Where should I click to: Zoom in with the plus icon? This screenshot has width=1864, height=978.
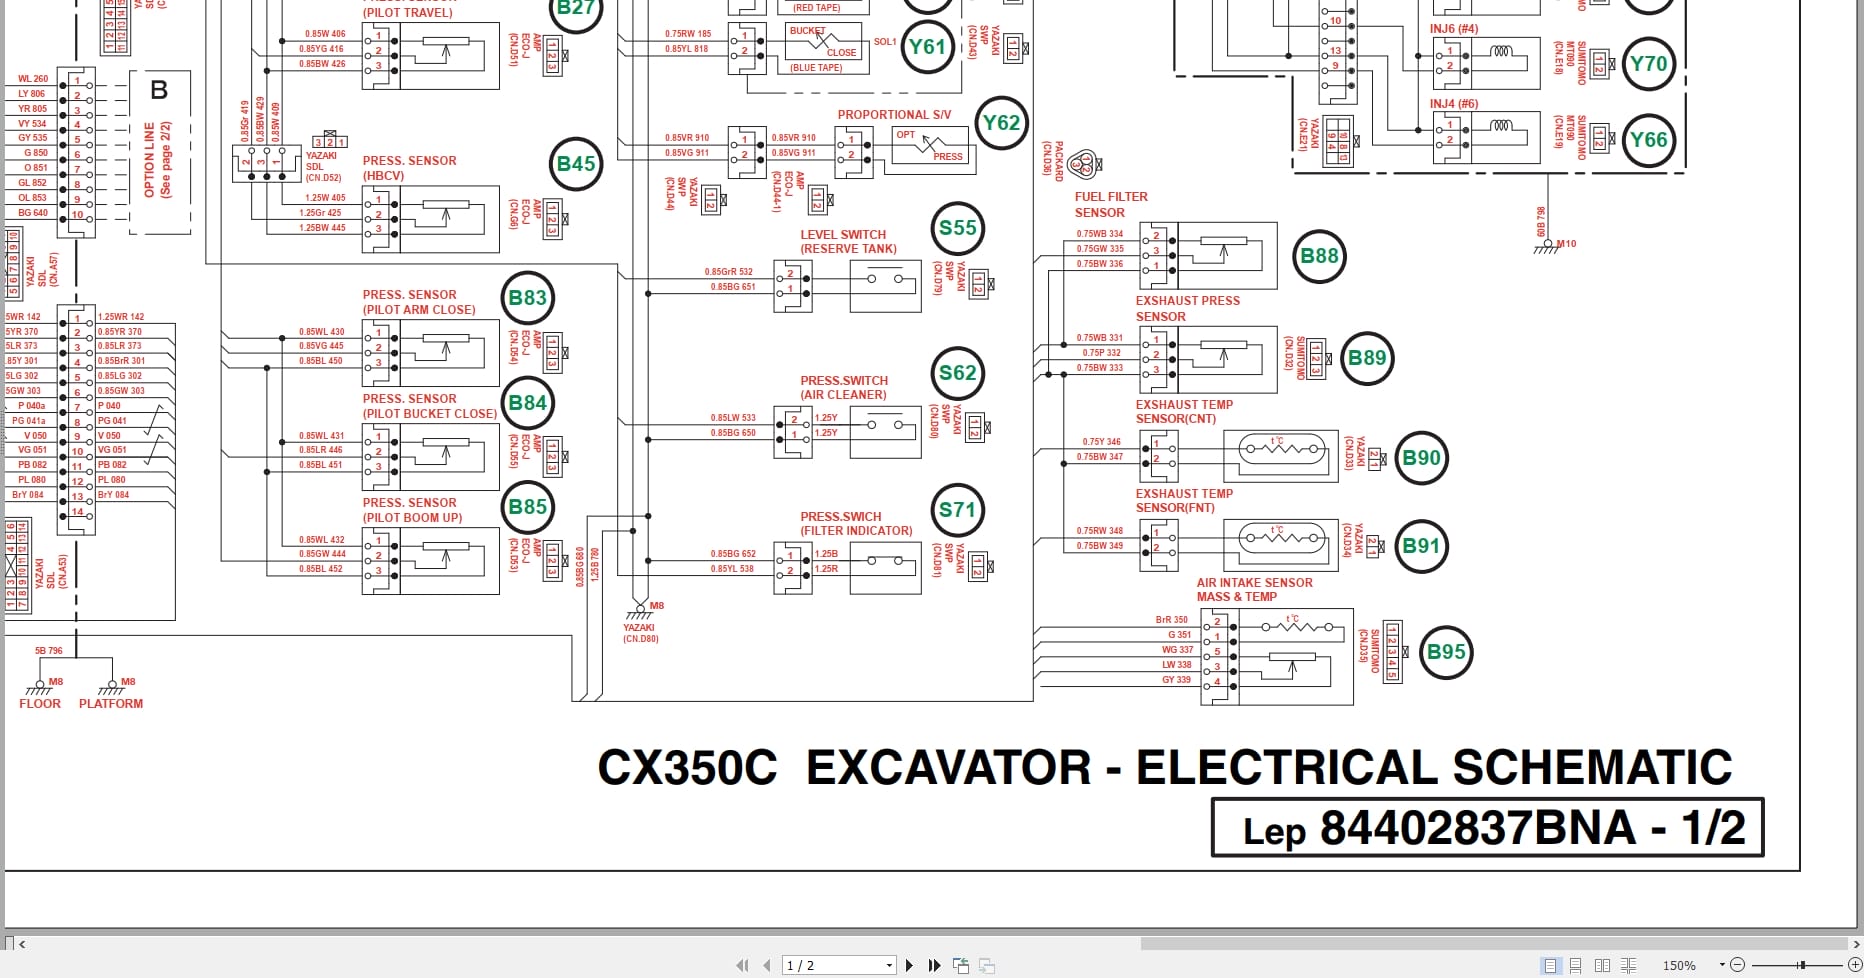[x=1853, y=965]
